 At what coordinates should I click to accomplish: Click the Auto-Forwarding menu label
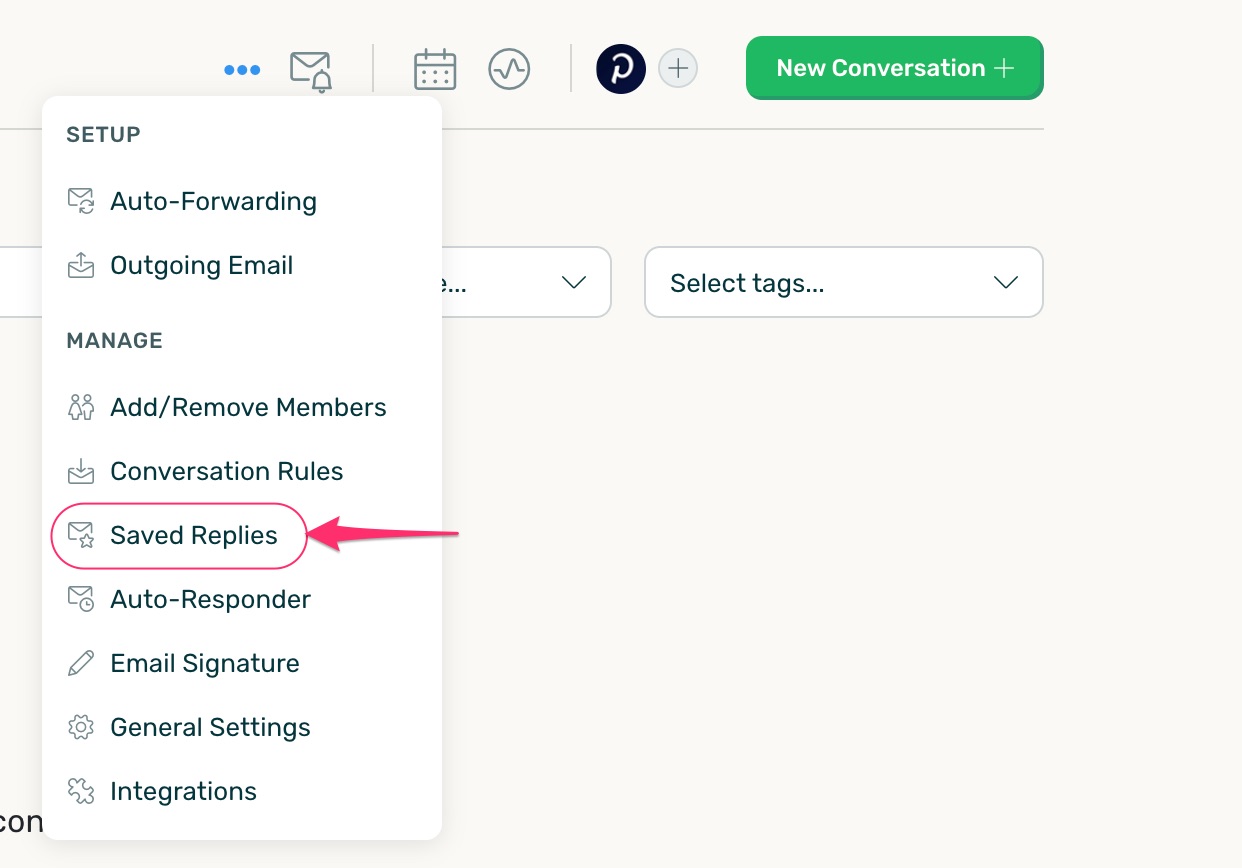213,201
